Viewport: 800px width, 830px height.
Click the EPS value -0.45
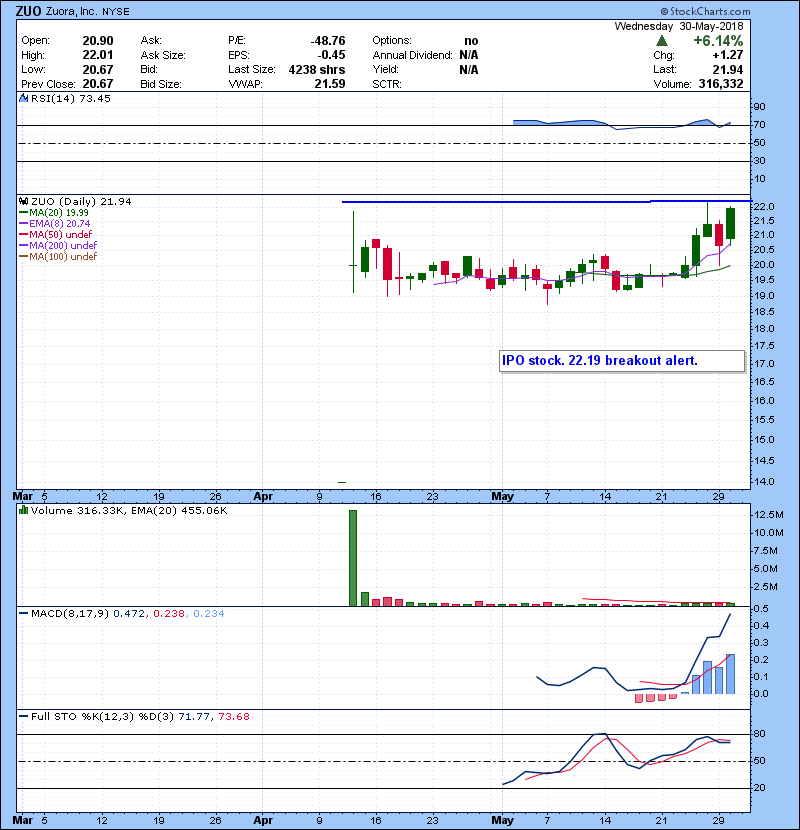pos(331,55)
